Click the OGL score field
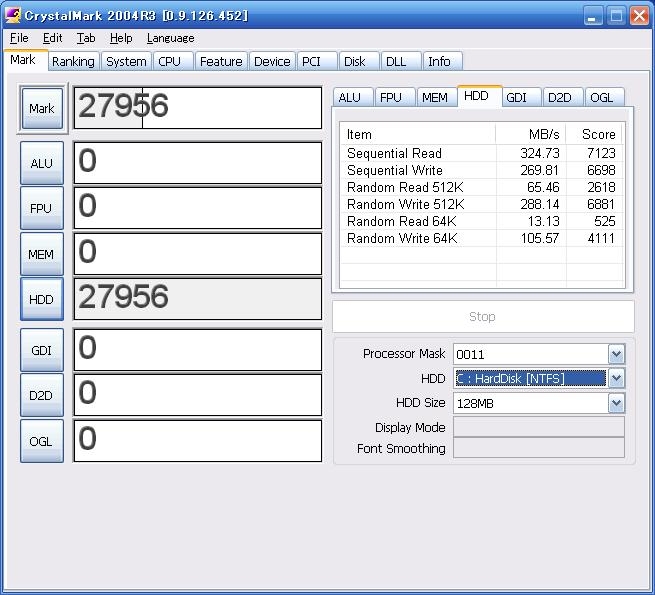The image size is (655, 595). click(198, 441)
